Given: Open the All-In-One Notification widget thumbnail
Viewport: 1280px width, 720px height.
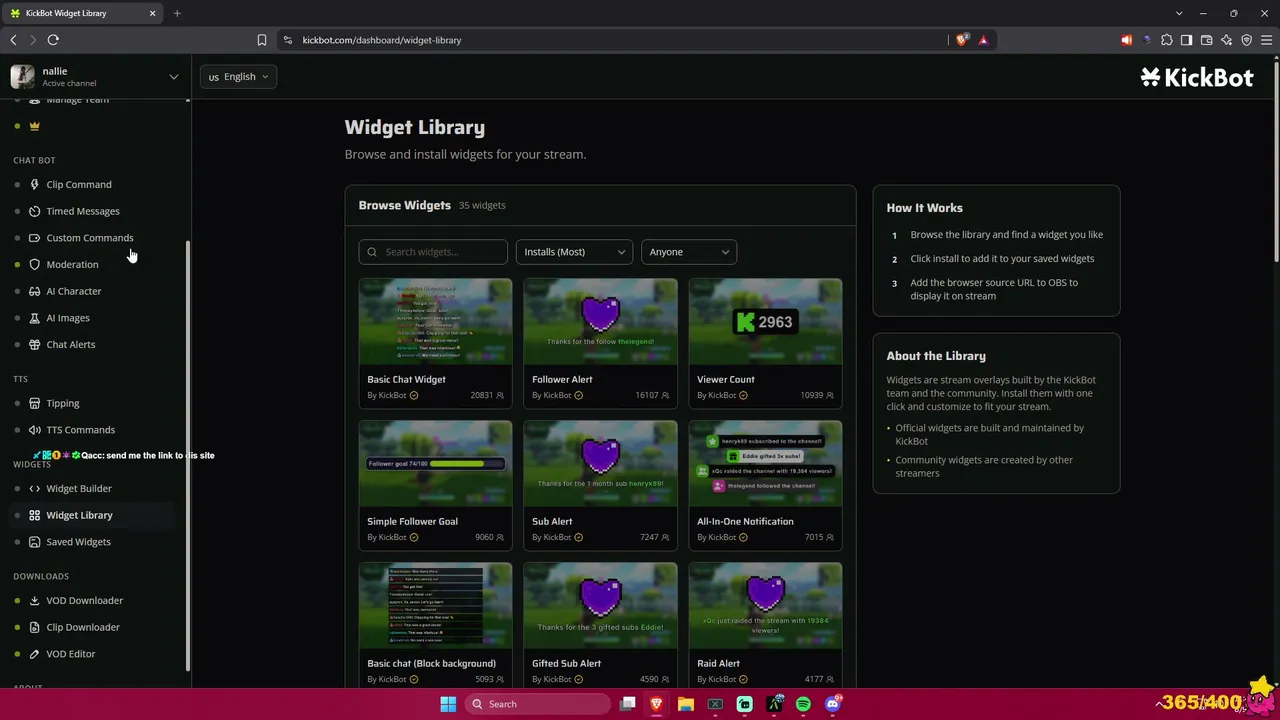Looking at the screenshot, I should (765, 464).
